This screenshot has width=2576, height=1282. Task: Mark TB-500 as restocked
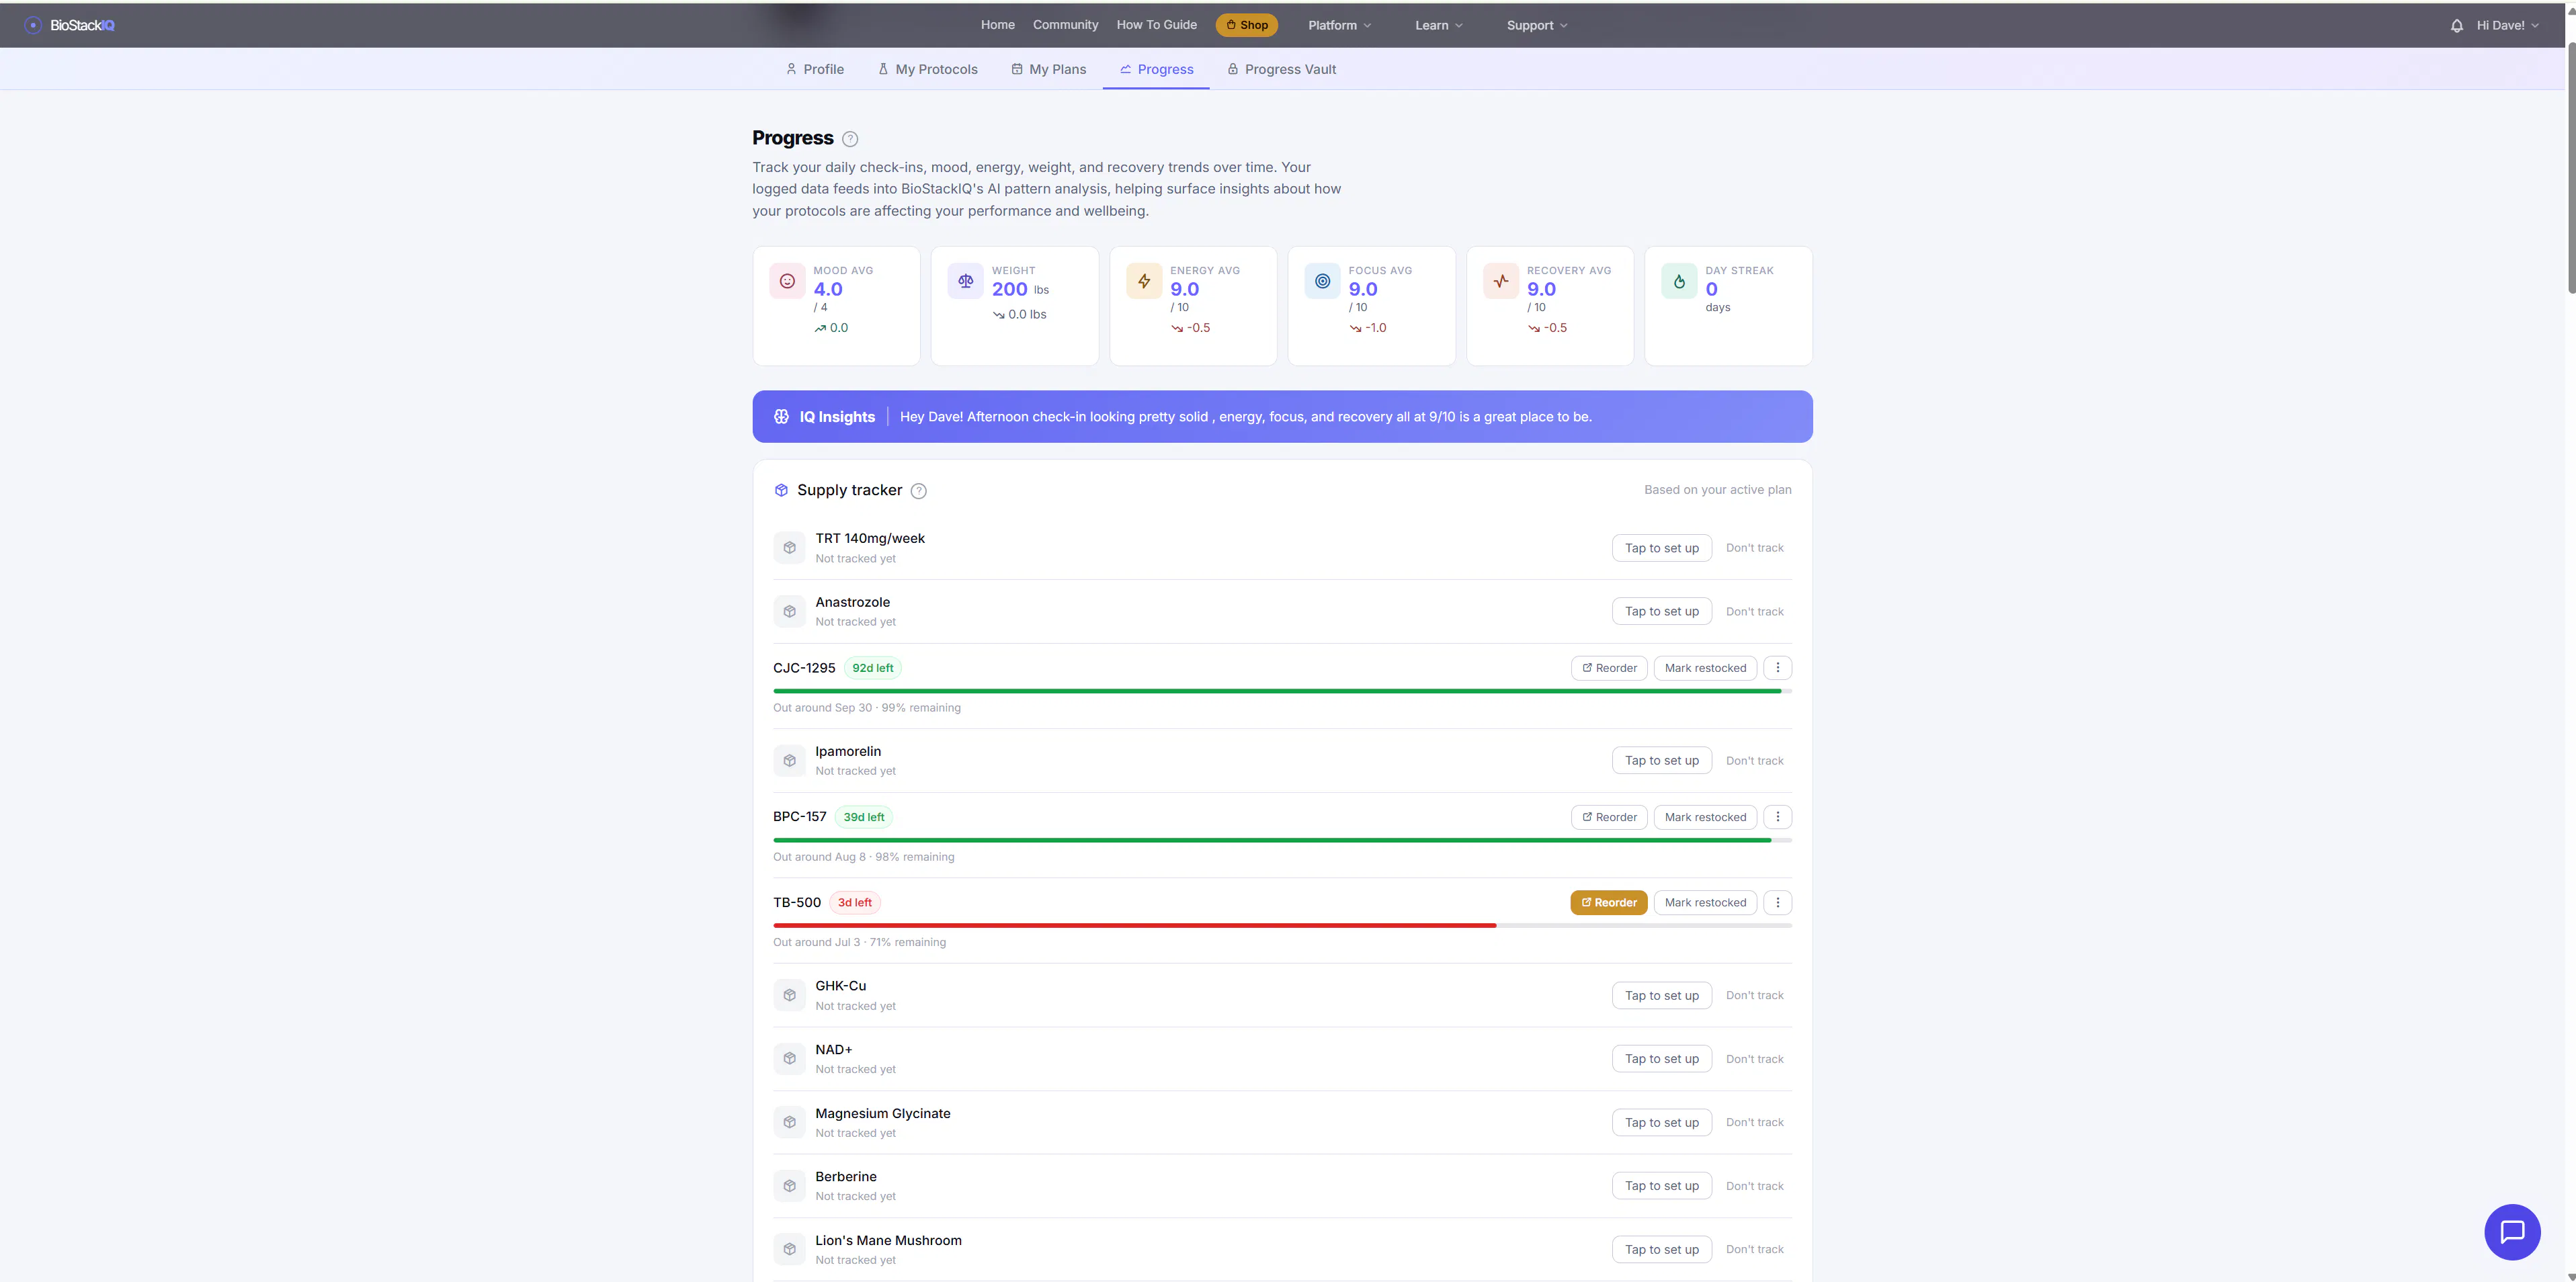point(1705,902)
